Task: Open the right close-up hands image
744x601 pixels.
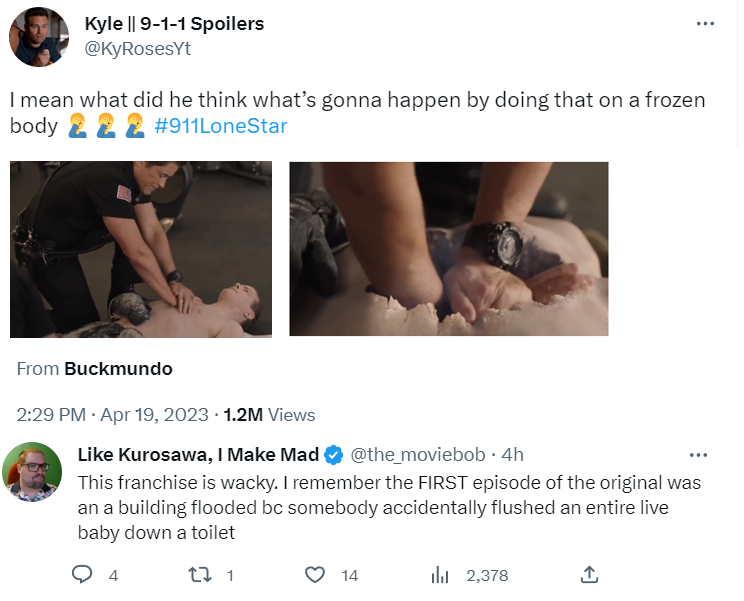Action: 448,249
